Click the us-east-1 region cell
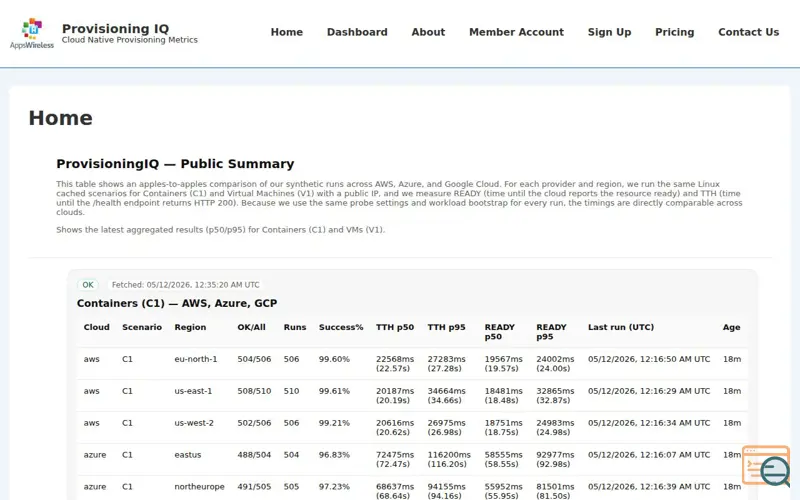The image size is (800, 500). point(193,391)
